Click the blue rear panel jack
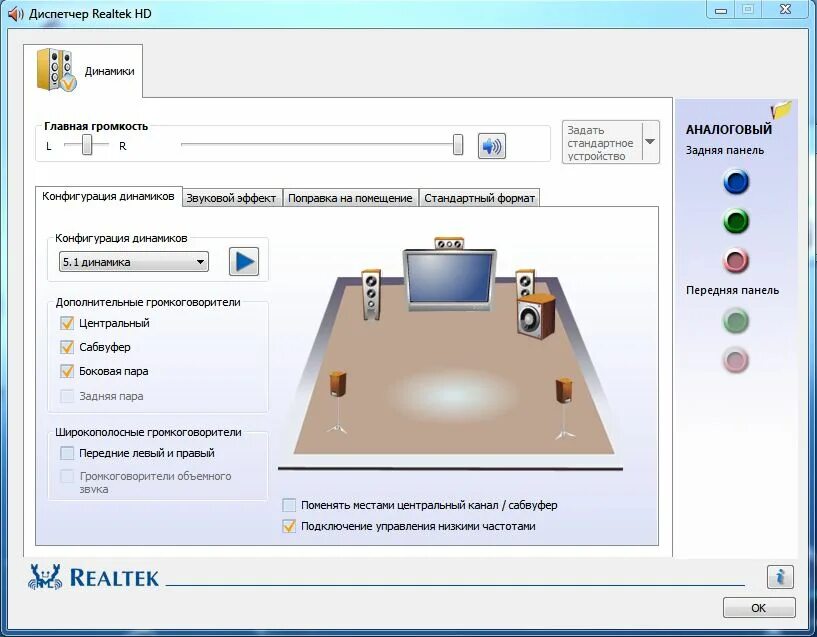Image resolution: width=817 pixels, height=637 pixels. (x=736, y=182)
